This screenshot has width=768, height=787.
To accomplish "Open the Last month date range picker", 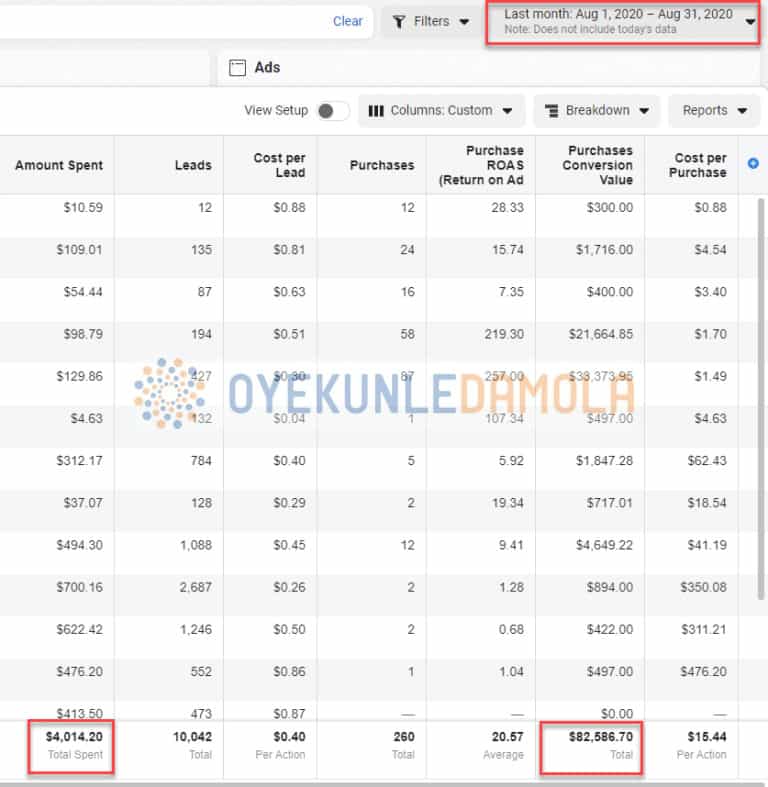I will pos(622,22).
